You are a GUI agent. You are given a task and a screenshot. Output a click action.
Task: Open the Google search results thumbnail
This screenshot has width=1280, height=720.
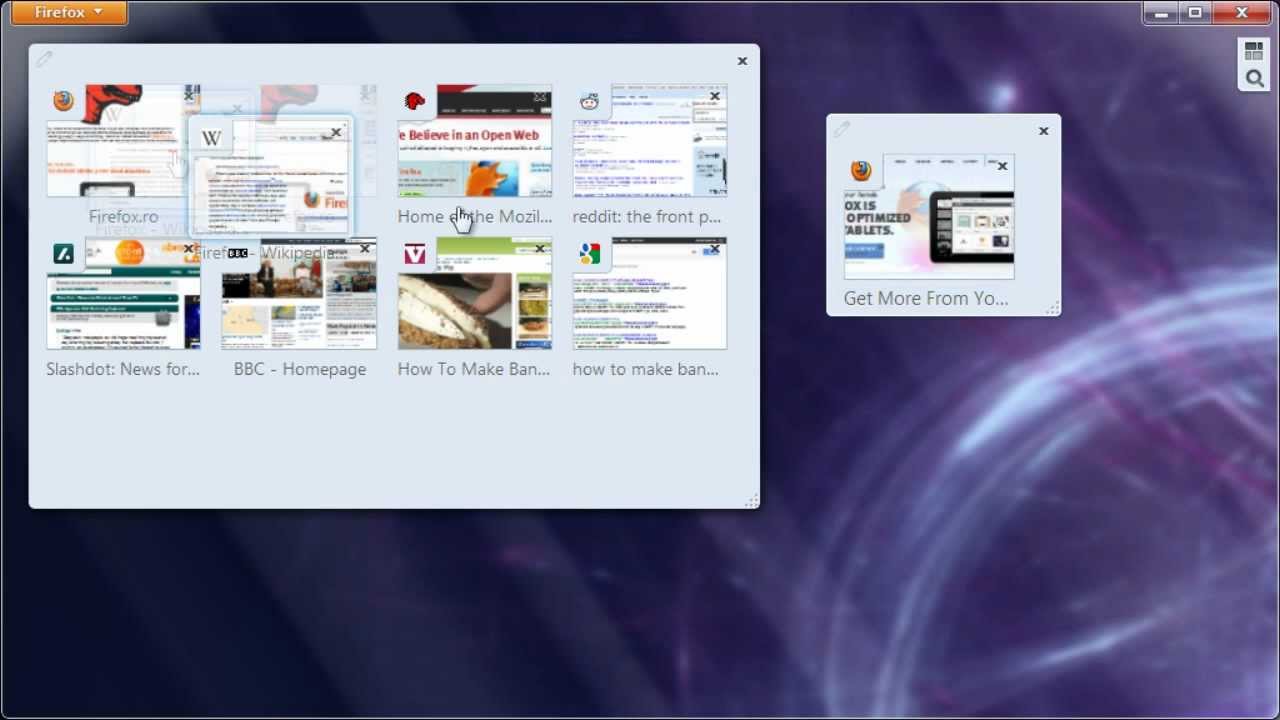pyautogui.click(x=650, y=294)
